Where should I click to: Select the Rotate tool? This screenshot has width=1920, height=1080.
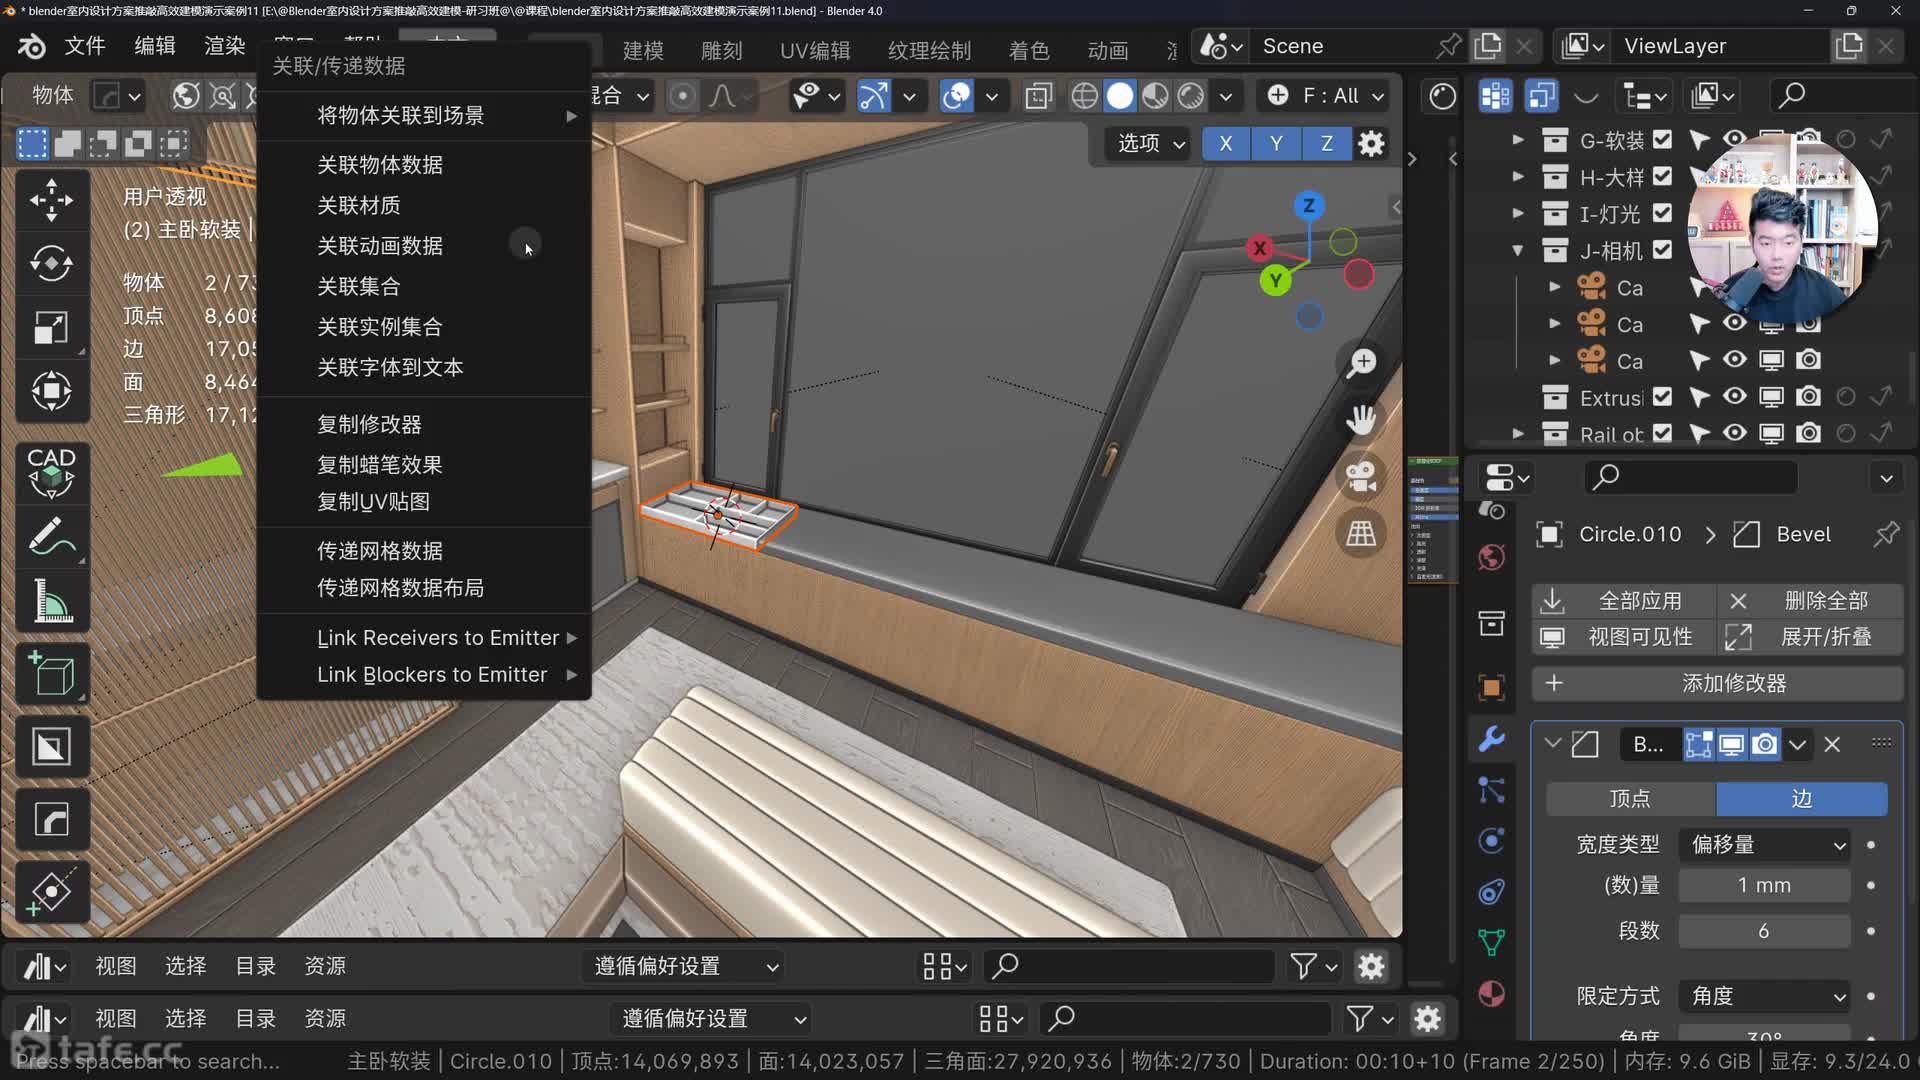coord(51,264)
